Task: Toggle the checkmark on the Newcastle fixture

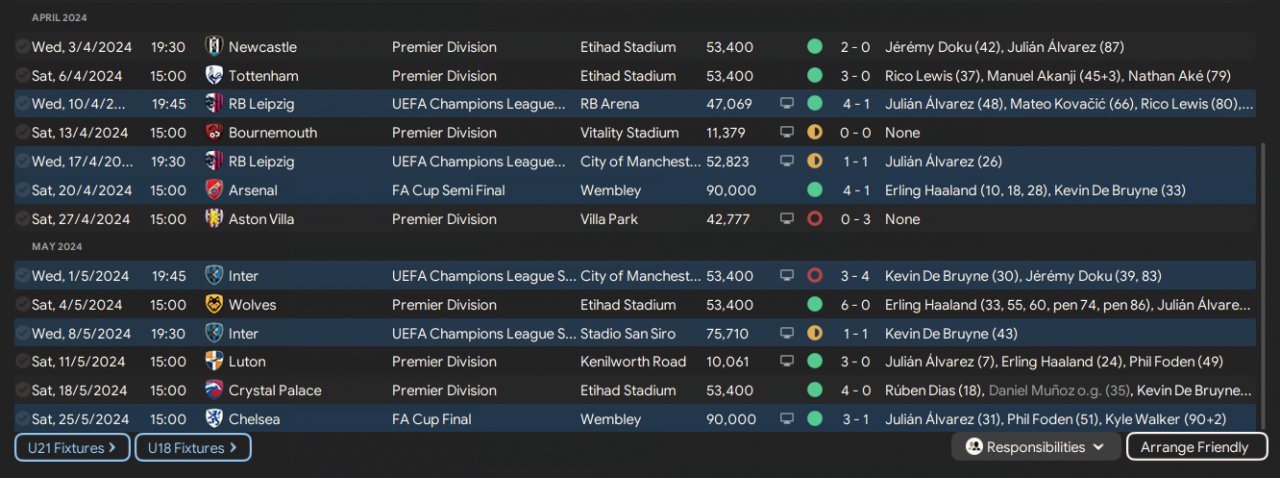Action: click(22, 47)
